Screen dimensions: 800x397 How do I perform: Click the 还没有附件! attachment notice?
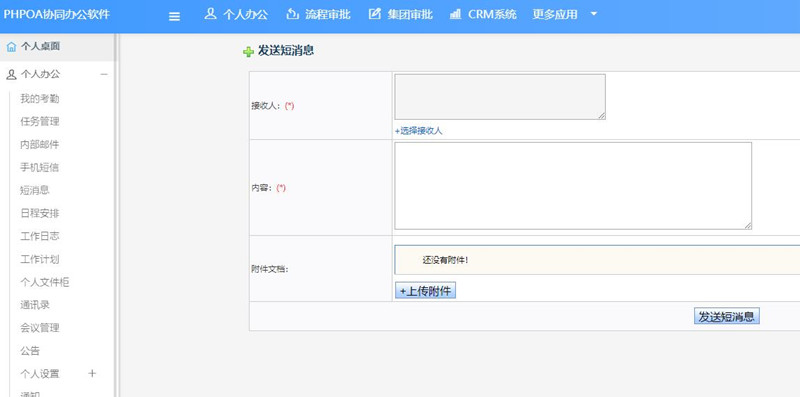(x=445, y=260)
